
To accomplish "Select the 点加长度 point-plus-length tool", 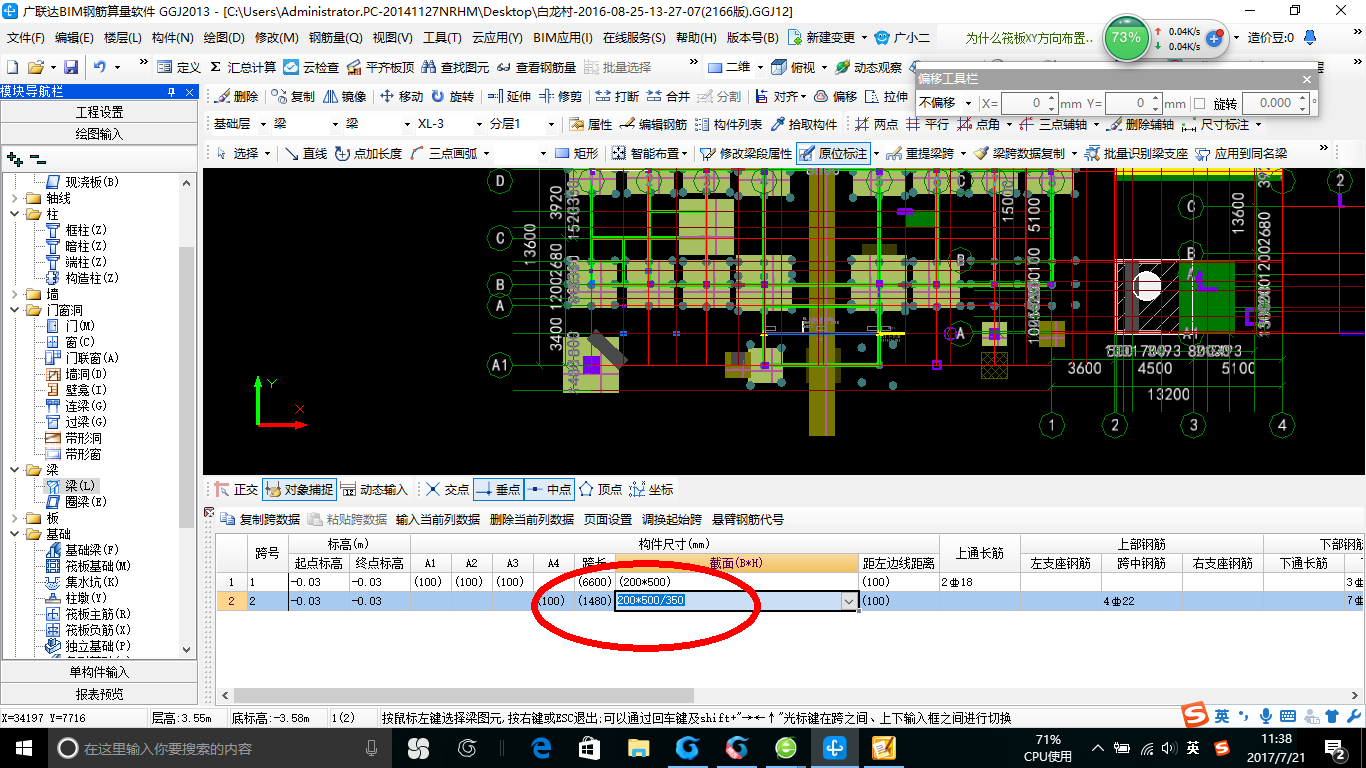I will [369, 154].
